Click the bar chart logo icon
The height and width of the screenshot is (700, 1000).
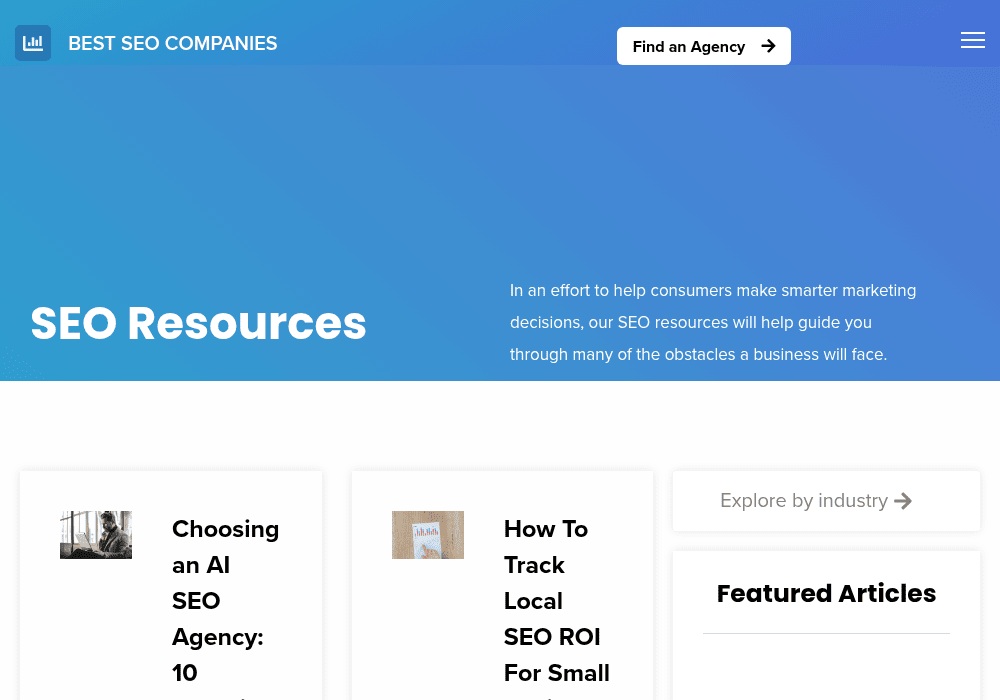click(x=33, y=43)
